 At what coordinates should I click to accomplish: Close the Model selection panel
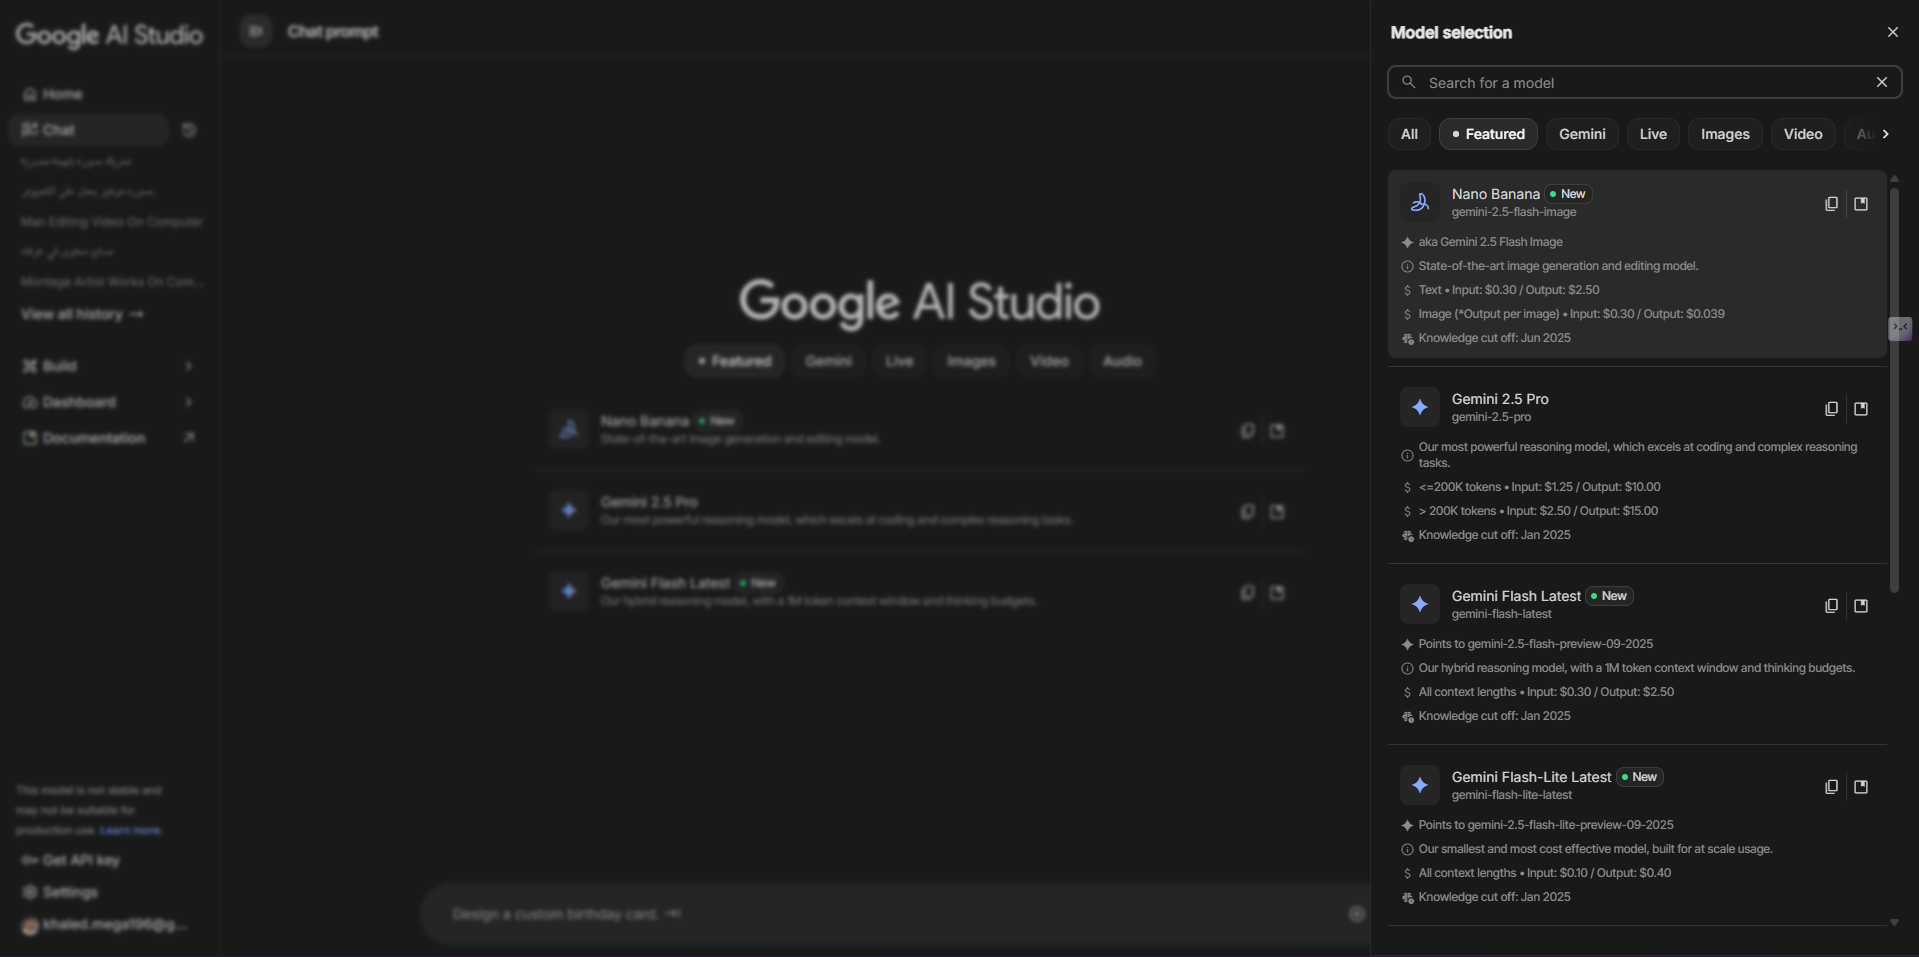[x=1892, y=32]
